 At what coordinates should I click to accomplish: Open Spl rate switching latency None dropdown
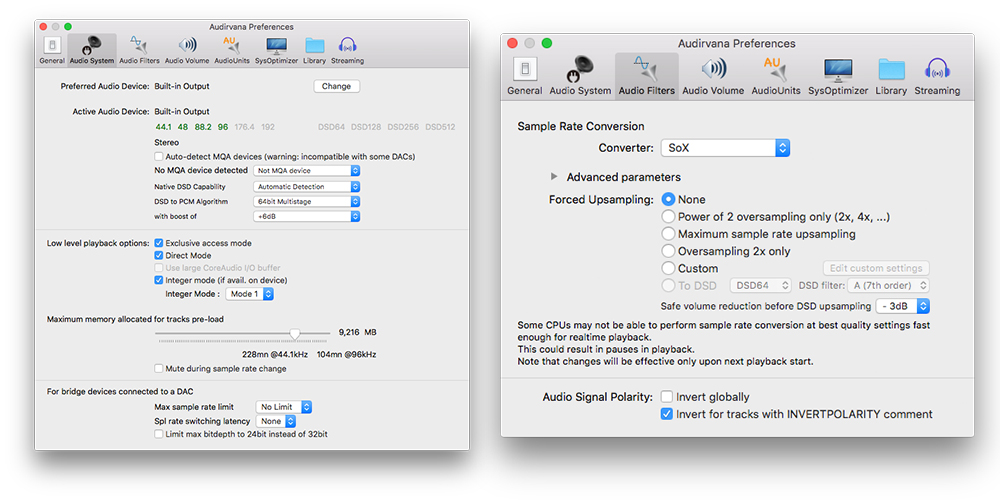[x=276, y=422]
